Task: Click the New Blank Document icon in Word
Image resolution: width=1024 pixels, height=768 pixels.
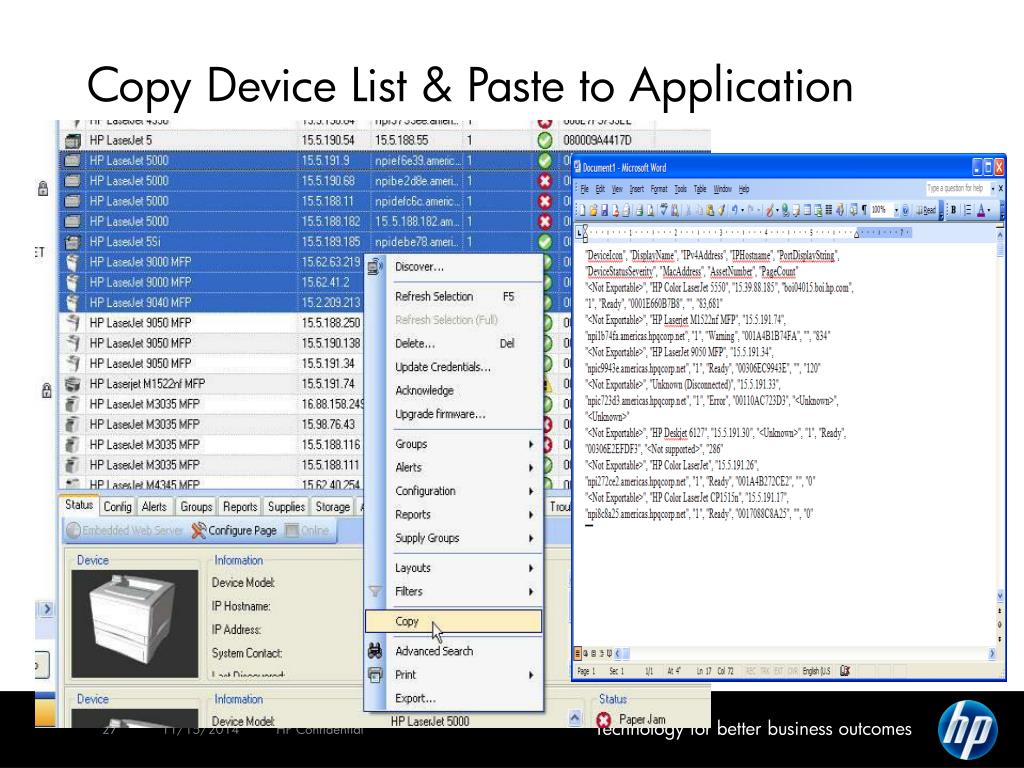Action: coord(582,210)
